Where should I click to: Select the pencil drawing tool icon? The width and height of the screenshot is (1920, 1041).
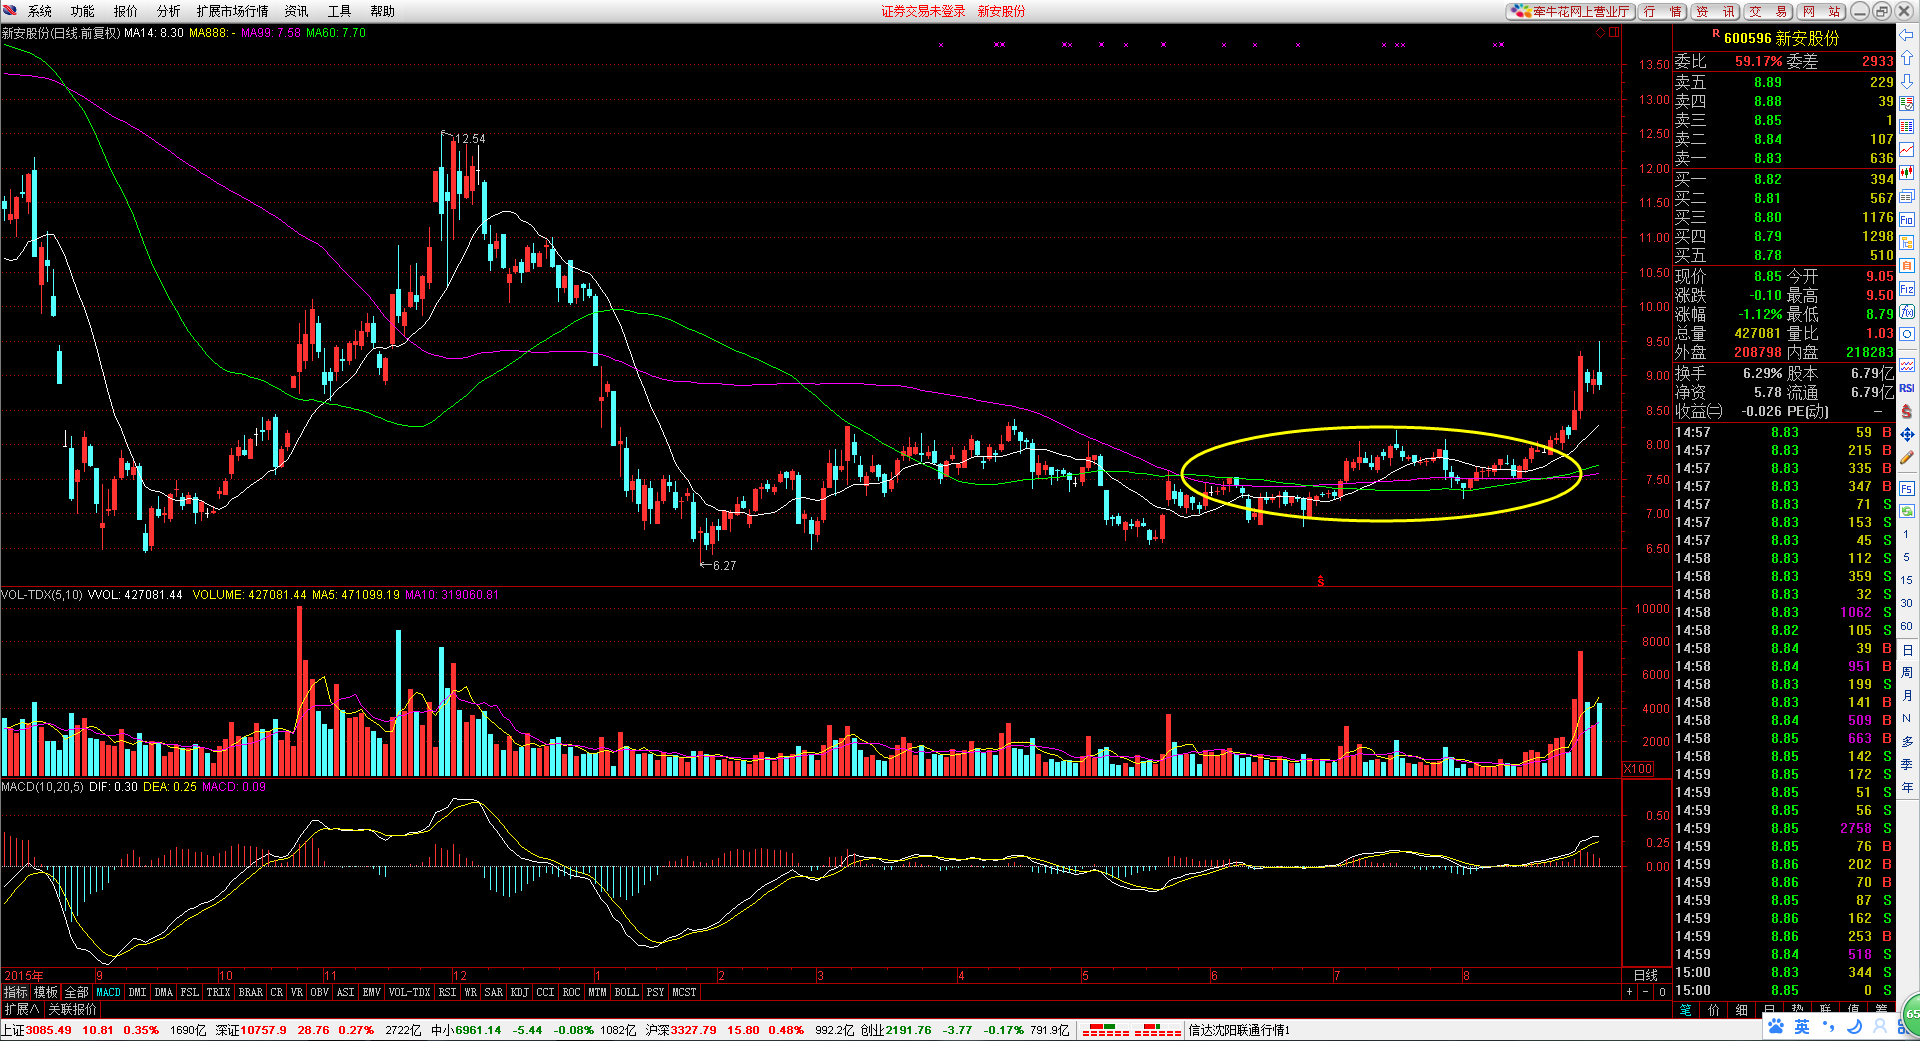tap(1907, 457)
